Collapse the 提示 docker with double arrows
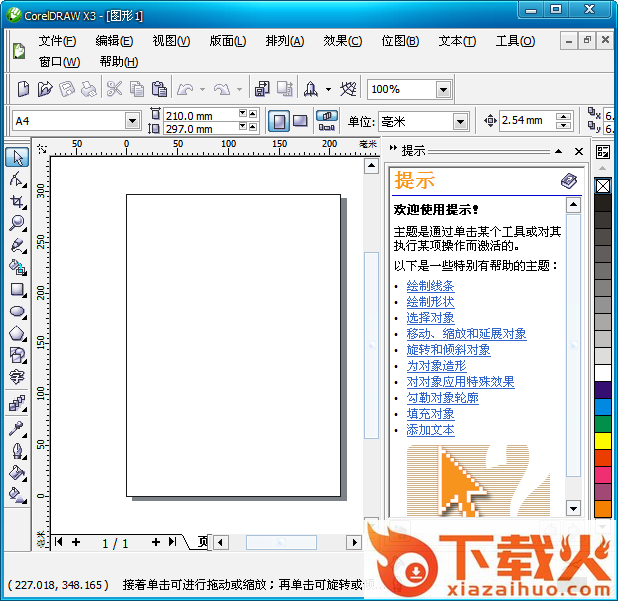Viewport: 618px width, 601px height. point(393,149)
